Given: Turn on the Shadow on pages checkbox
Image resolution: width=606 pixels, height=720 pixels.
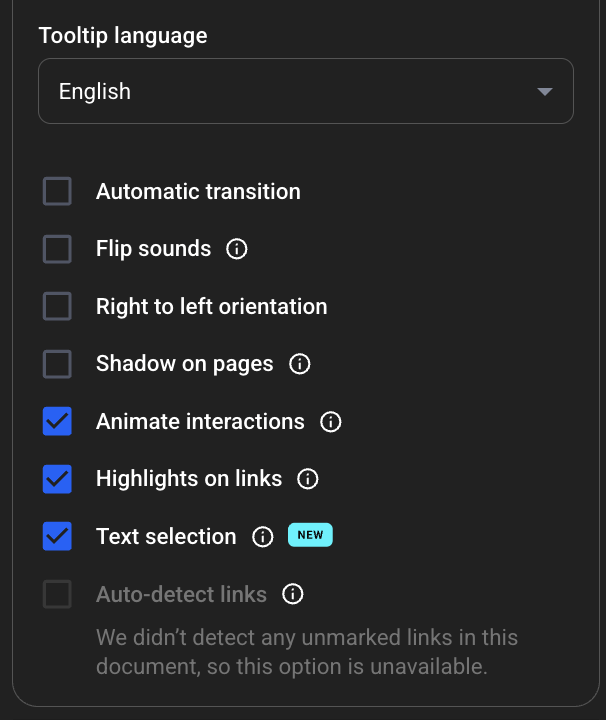Looking at the screenshot, I should click(57, 364).
